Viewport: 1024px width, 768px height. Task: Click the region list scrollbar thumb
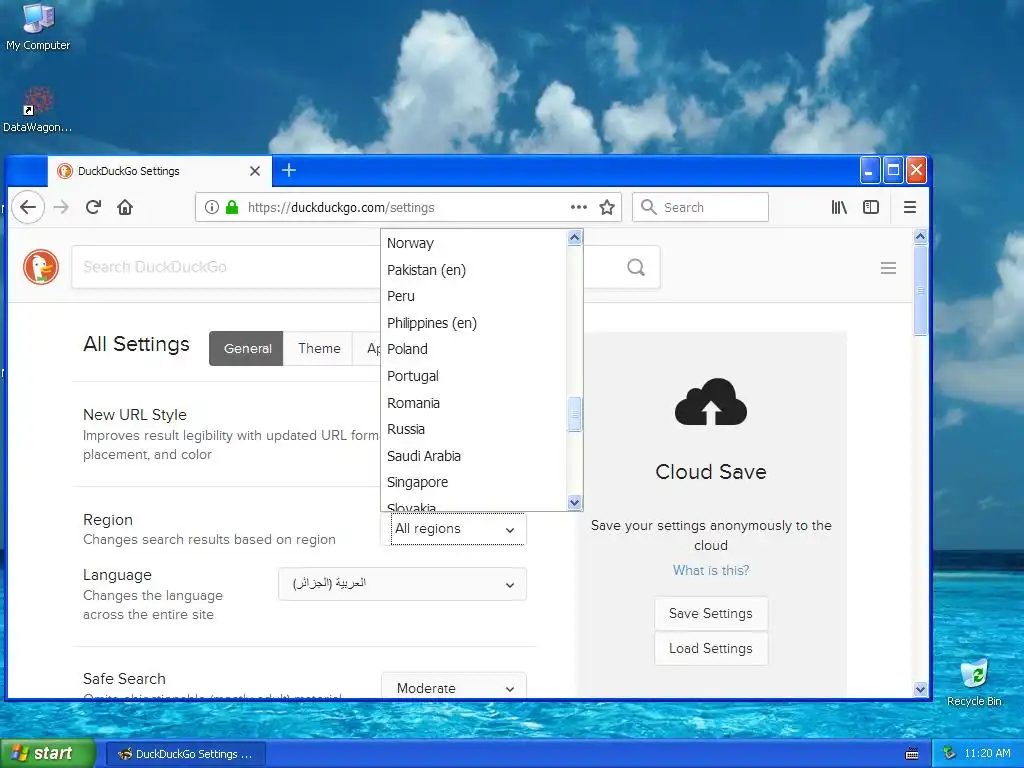[574, 414]
